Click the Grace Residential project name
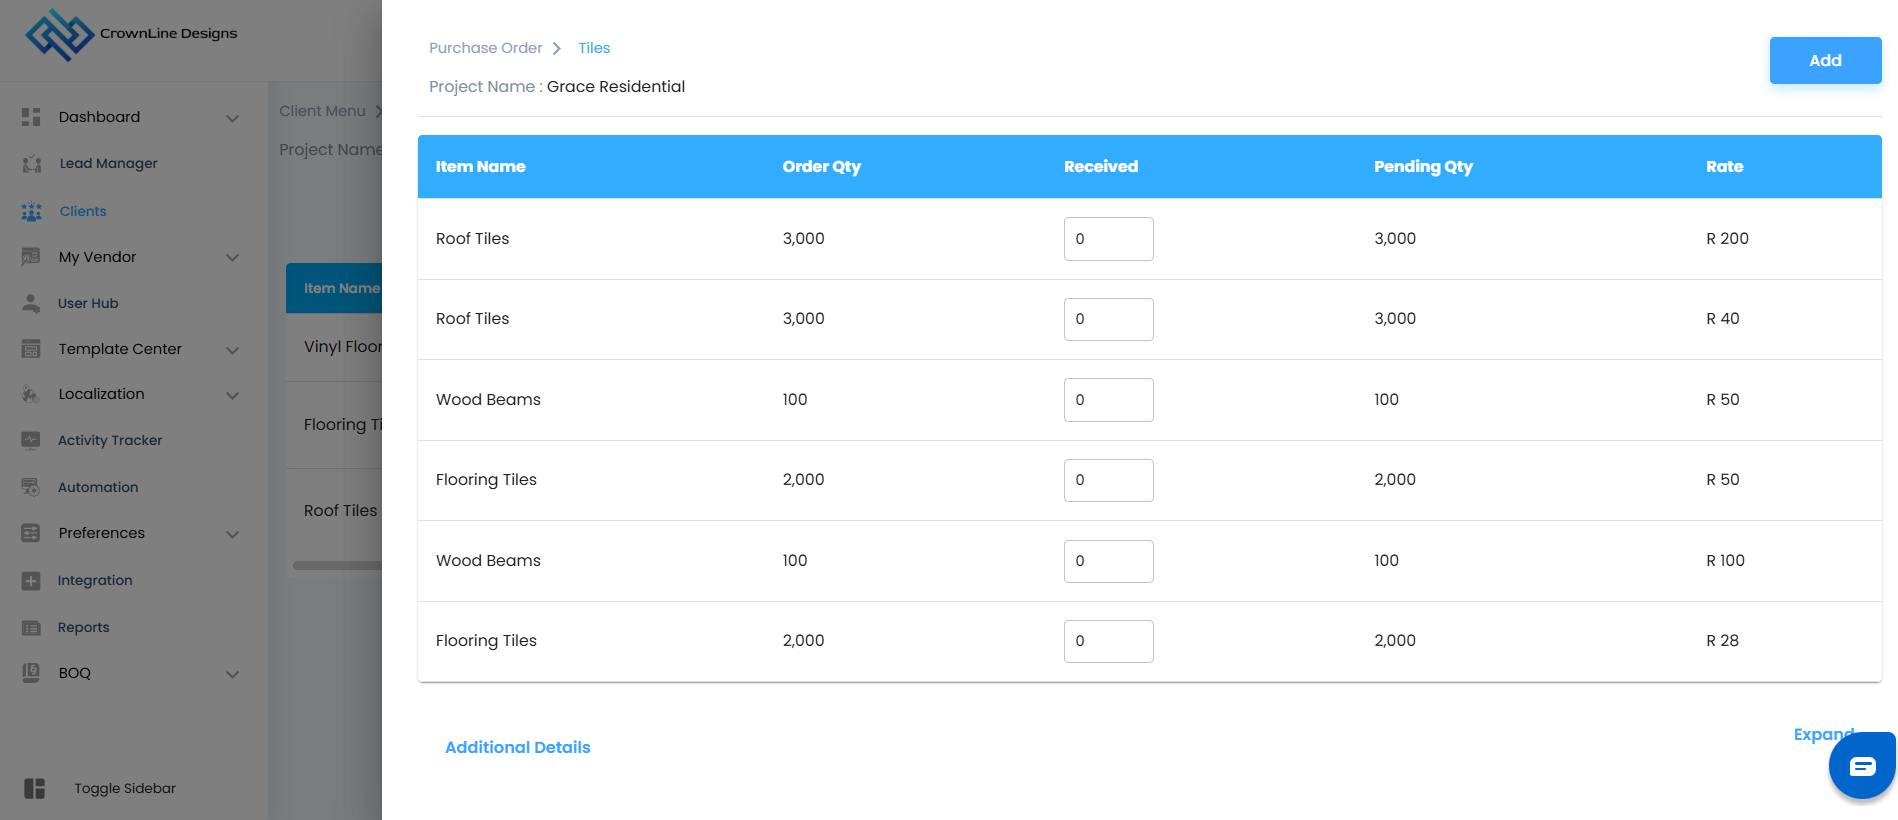Viewport: 1898px width, 820px height. tap(616, 87)
